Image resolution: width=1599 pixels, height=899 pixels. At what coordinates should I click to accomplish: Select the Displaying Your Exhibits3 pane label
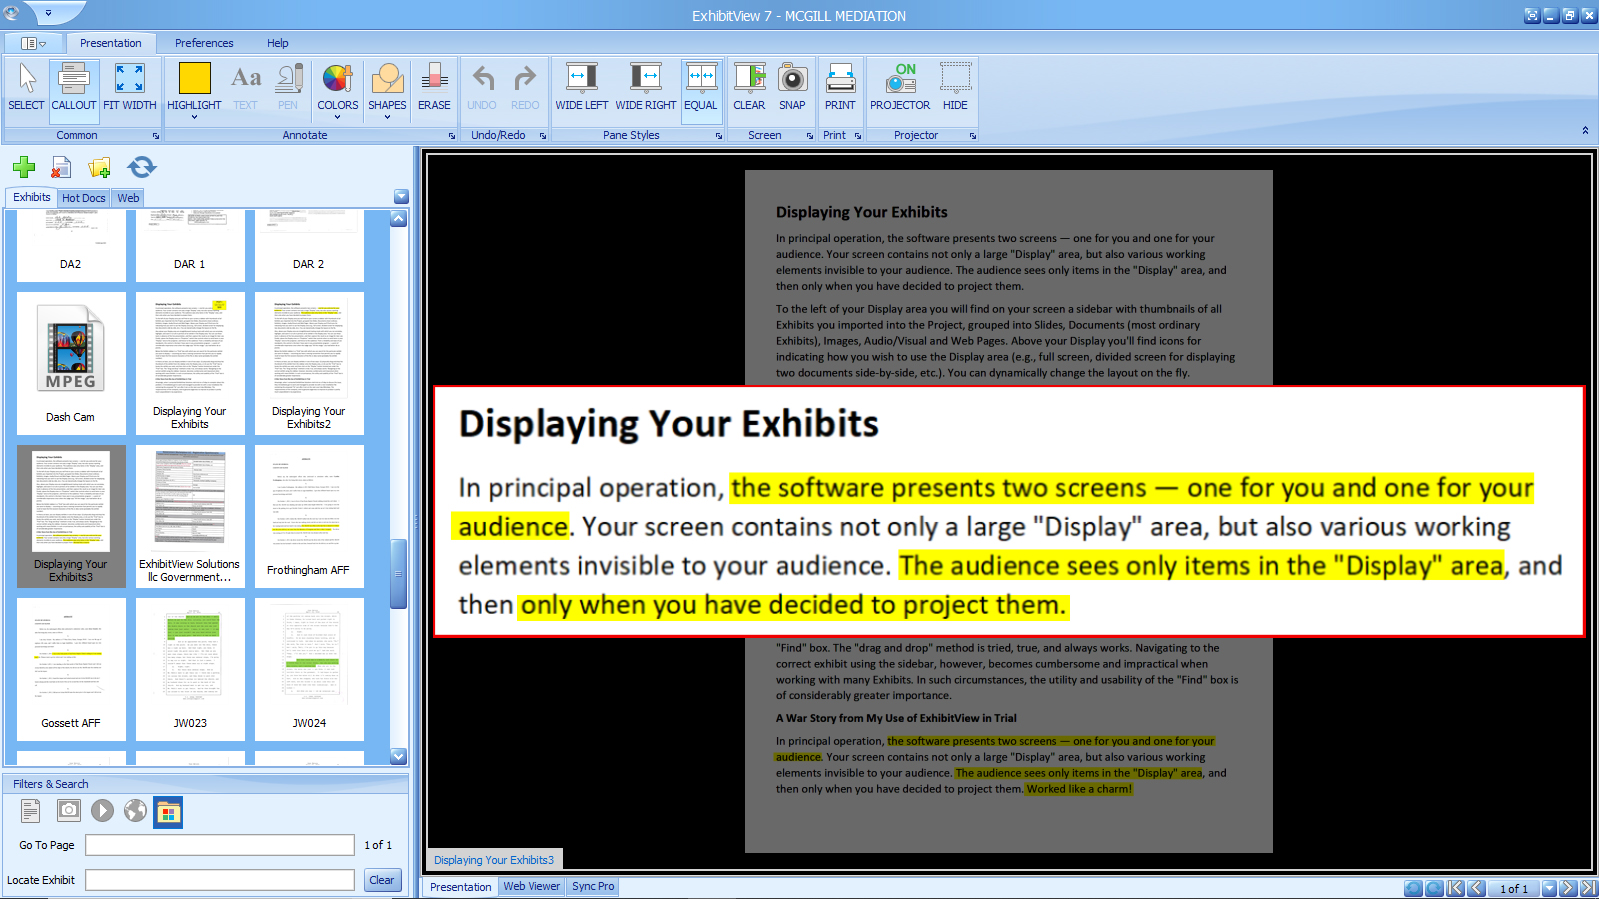[494, 860]
